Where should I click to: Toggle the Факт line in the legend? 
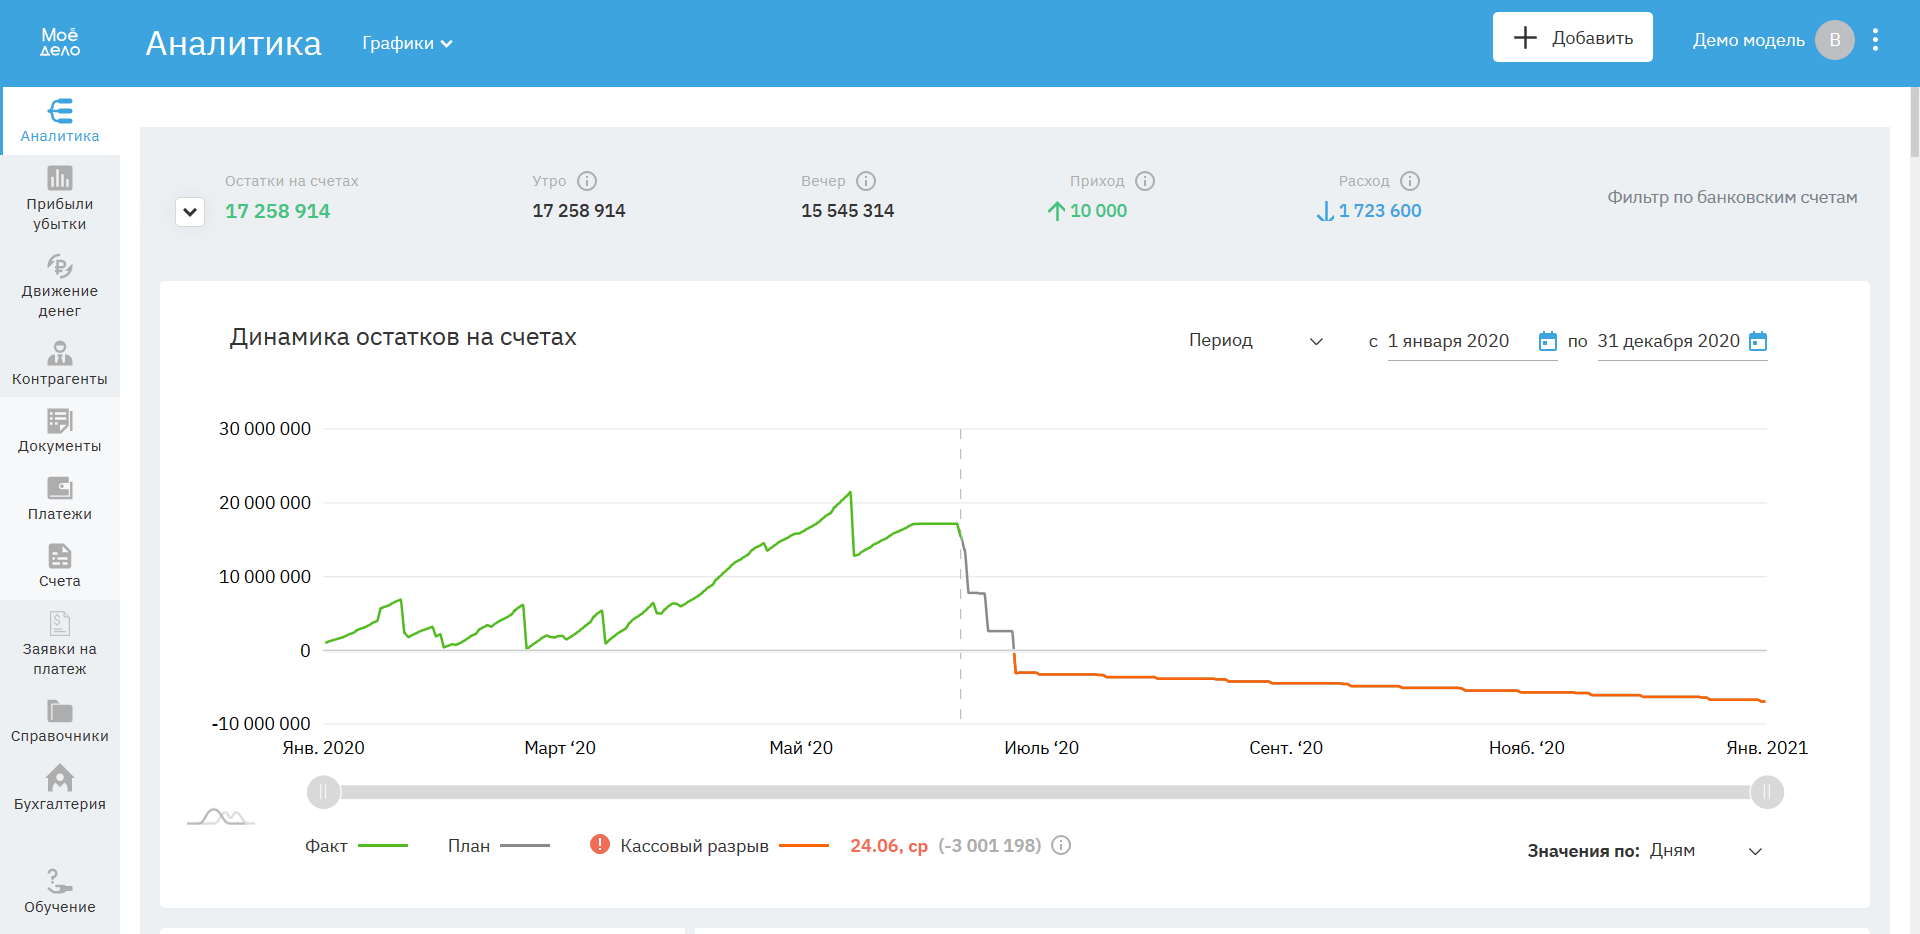356,846
